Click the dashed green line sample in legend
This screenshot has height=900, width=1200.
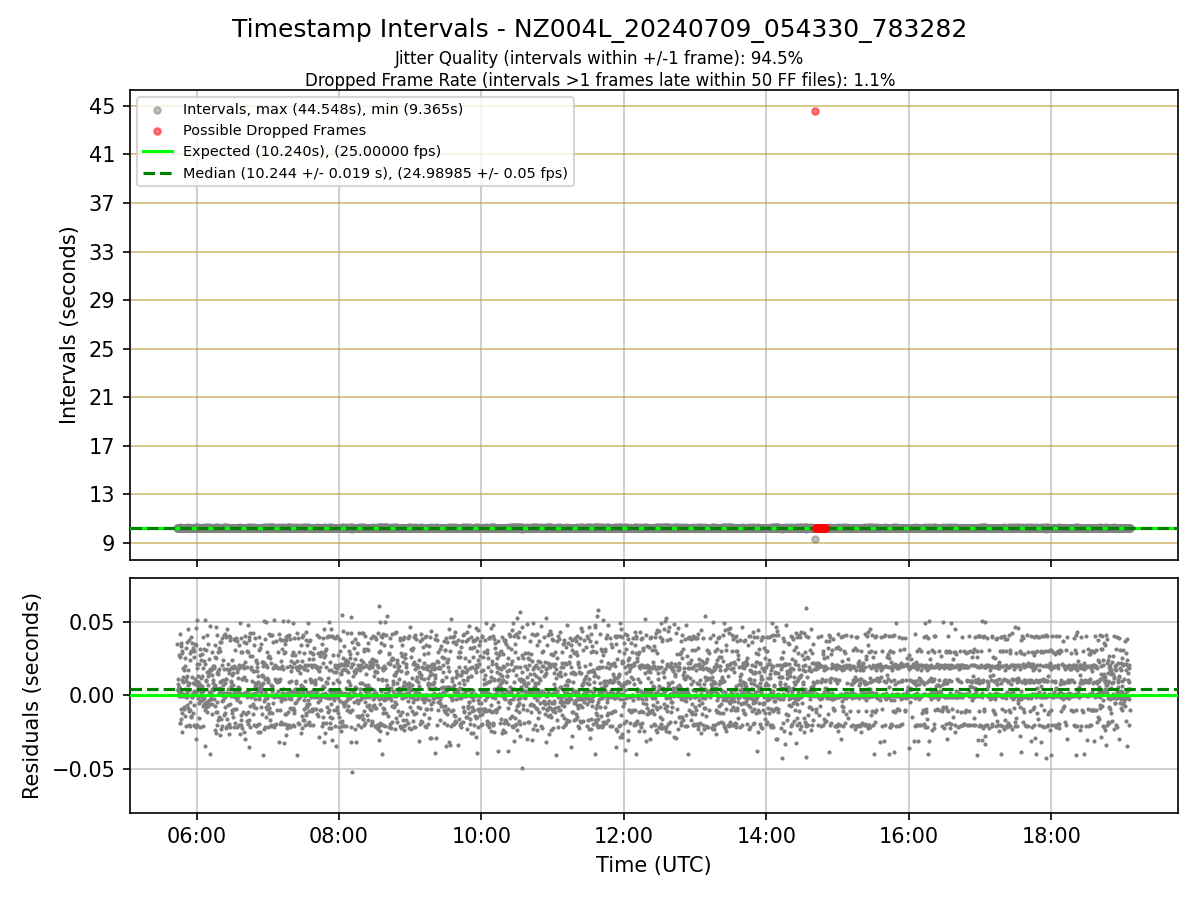tap(157, 173)
